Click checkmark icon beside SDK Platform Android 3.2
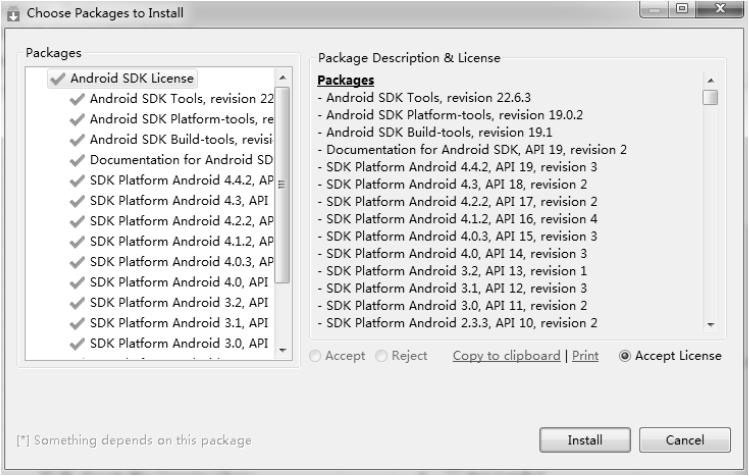 click(x=77, y=302)
